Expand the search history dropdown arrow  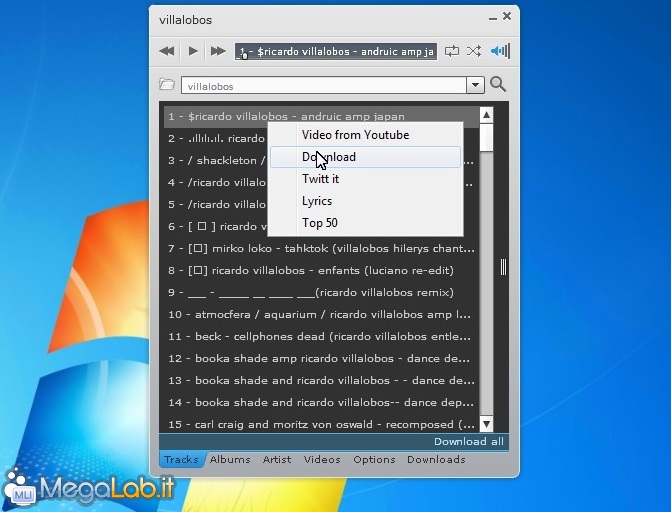[475, 85]
